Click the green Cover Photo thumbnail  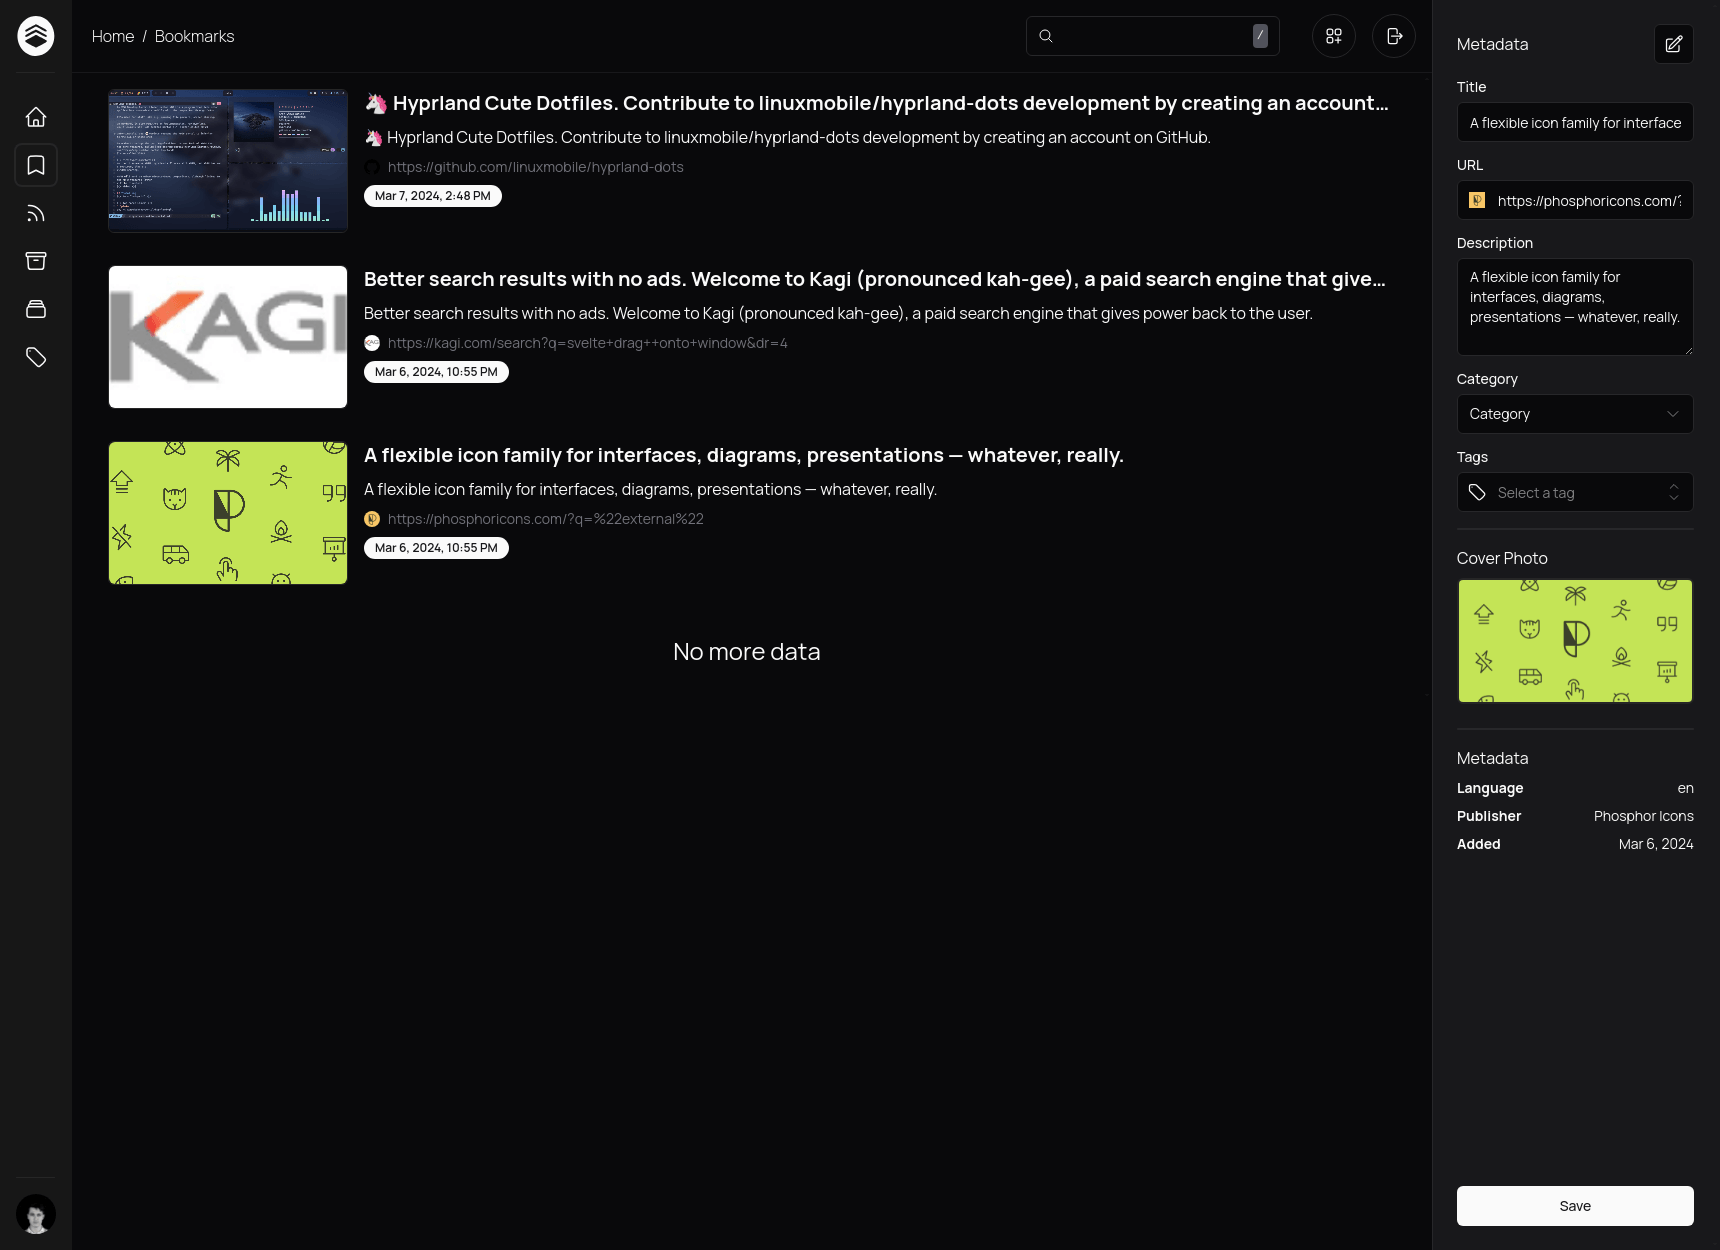[1574, 641]
